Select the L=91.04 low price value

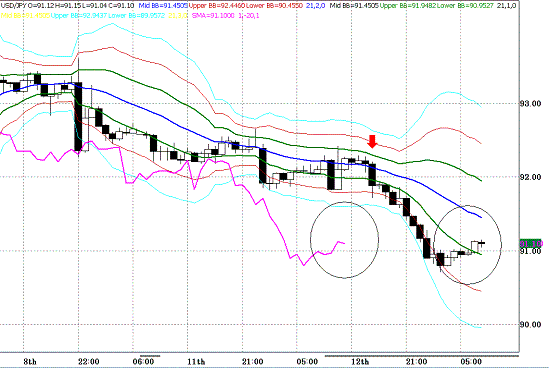(94, 6)
